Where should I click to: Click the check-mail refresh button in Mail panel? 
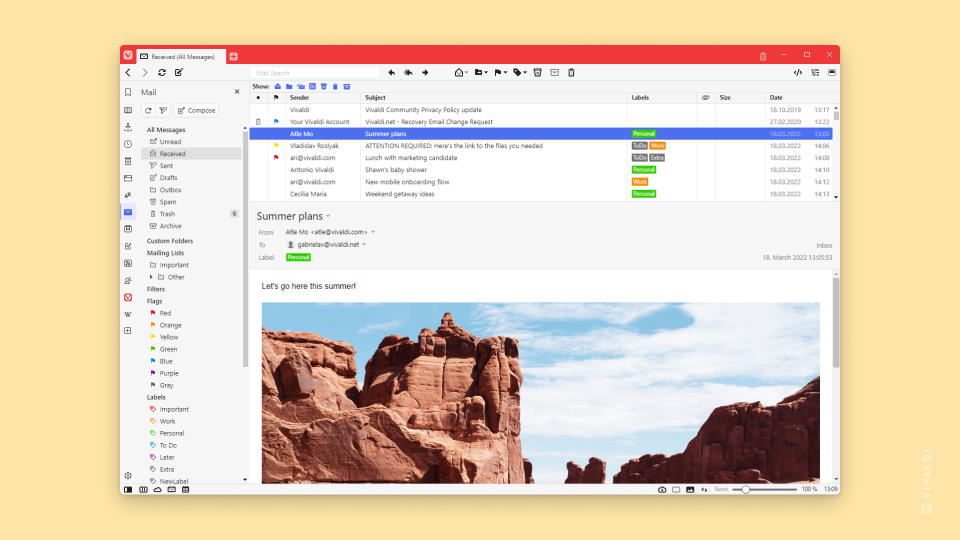pyautogui.click(x=148, y=111)
